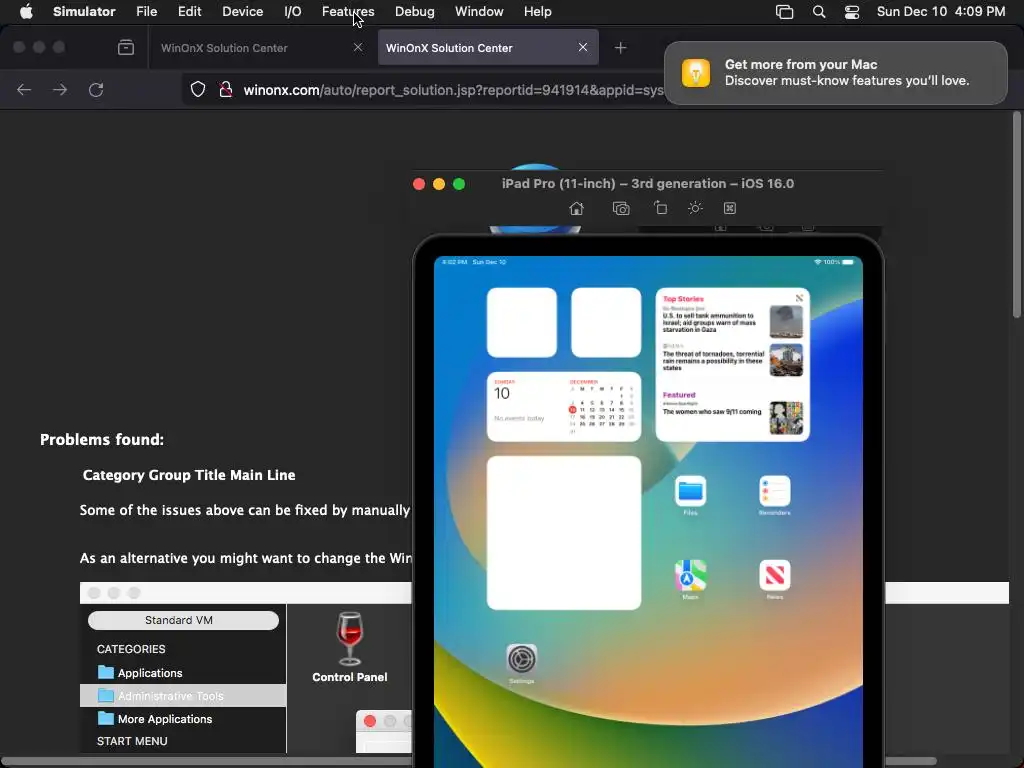Select More Applications category
1024x768 pixels.
coord(155,718)
